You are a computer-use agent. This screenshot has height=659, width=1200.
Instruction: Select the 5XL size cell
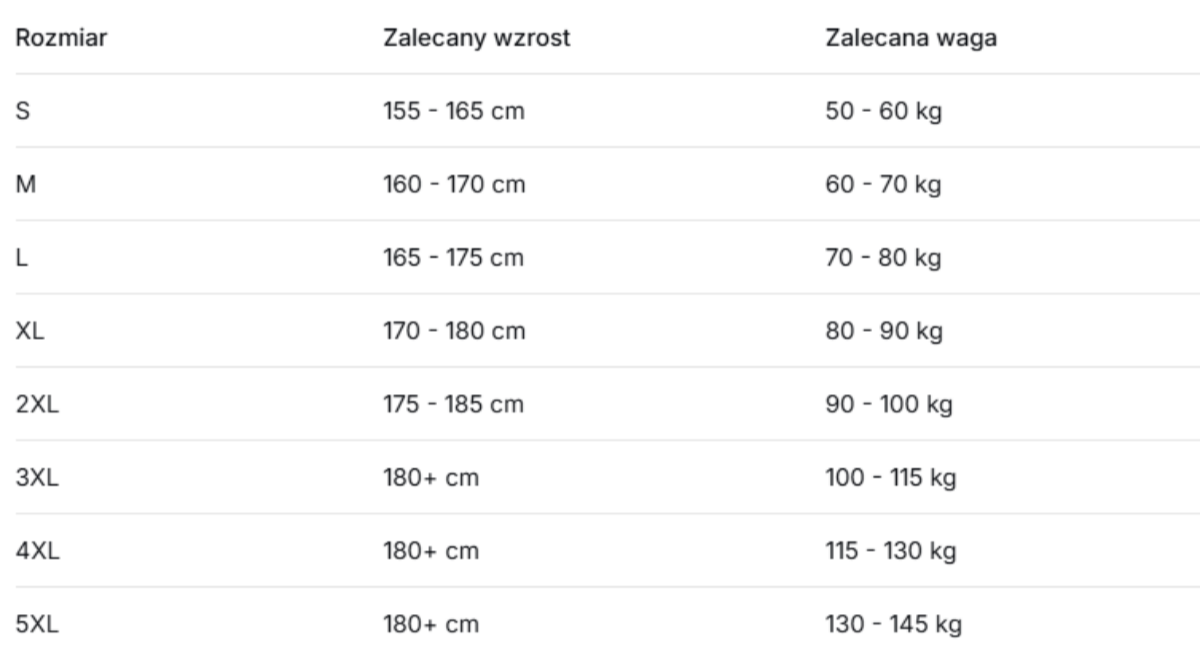(36, 625)
